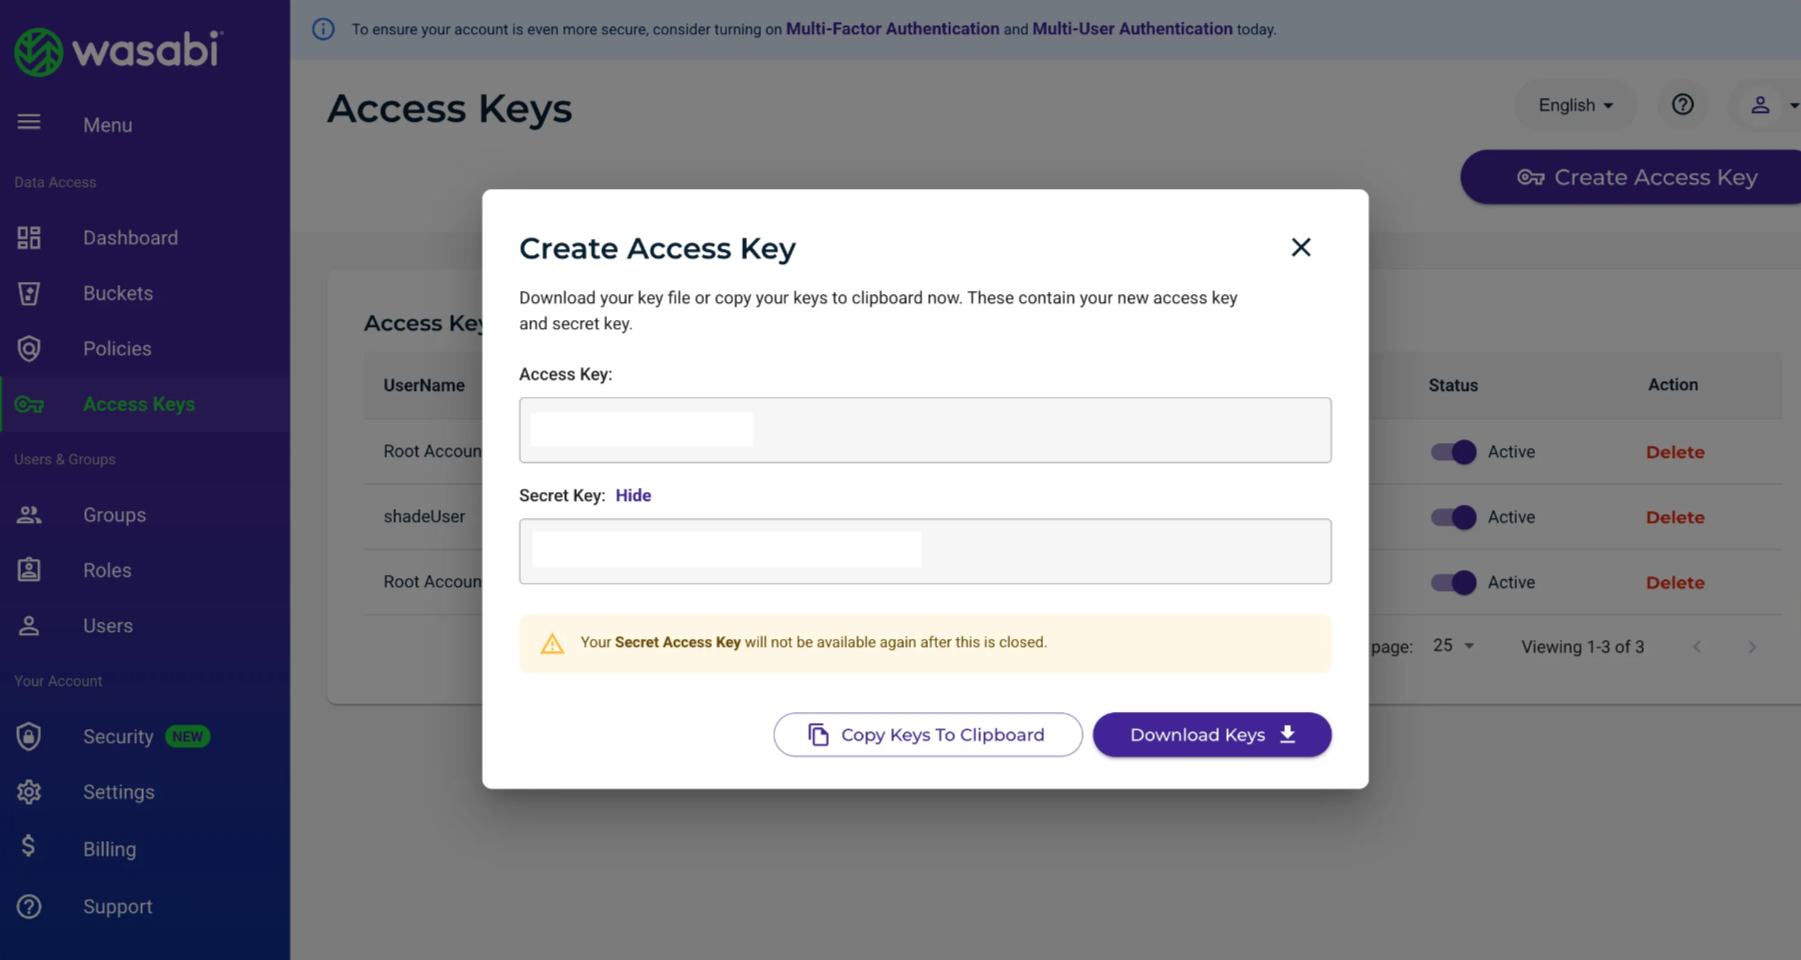Viewport: 1801px width, 960px height.
Task: Open the Users sidebar item
Action: 108,626
